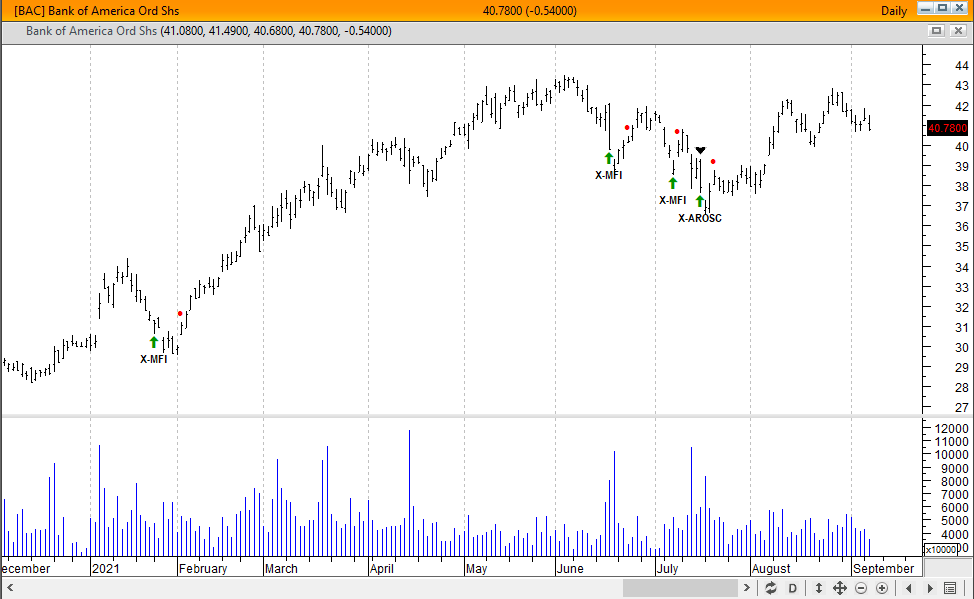Click the [BAC] Bank of America Ord Shs title

[x=96, y=11]
